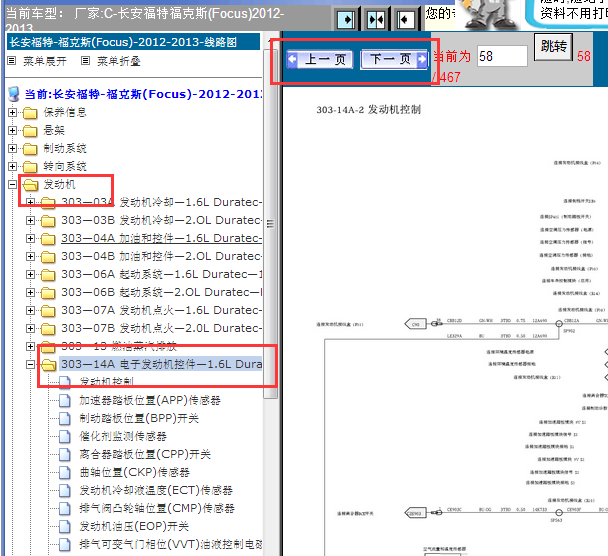Open the 悬架 folder icon
The height and width of the screenshot is (556, 608).
(x=30, y=131)
